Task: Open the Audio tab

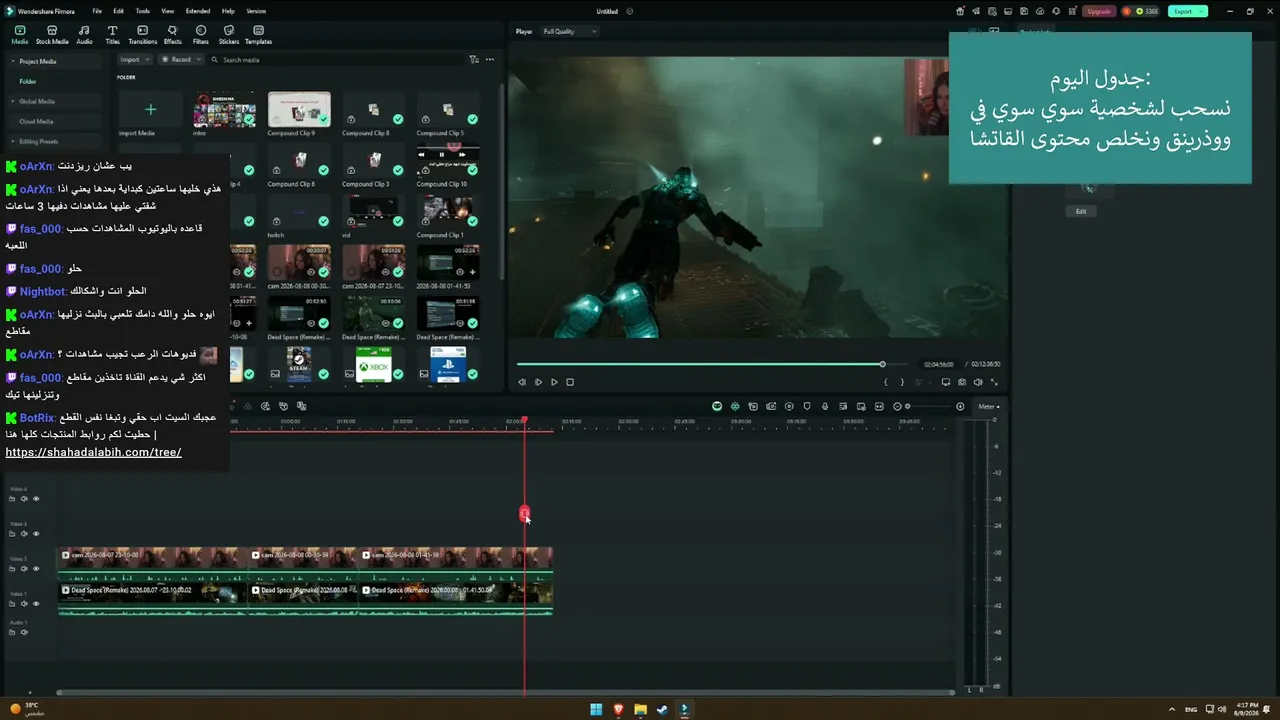Action: click(84, 35)
